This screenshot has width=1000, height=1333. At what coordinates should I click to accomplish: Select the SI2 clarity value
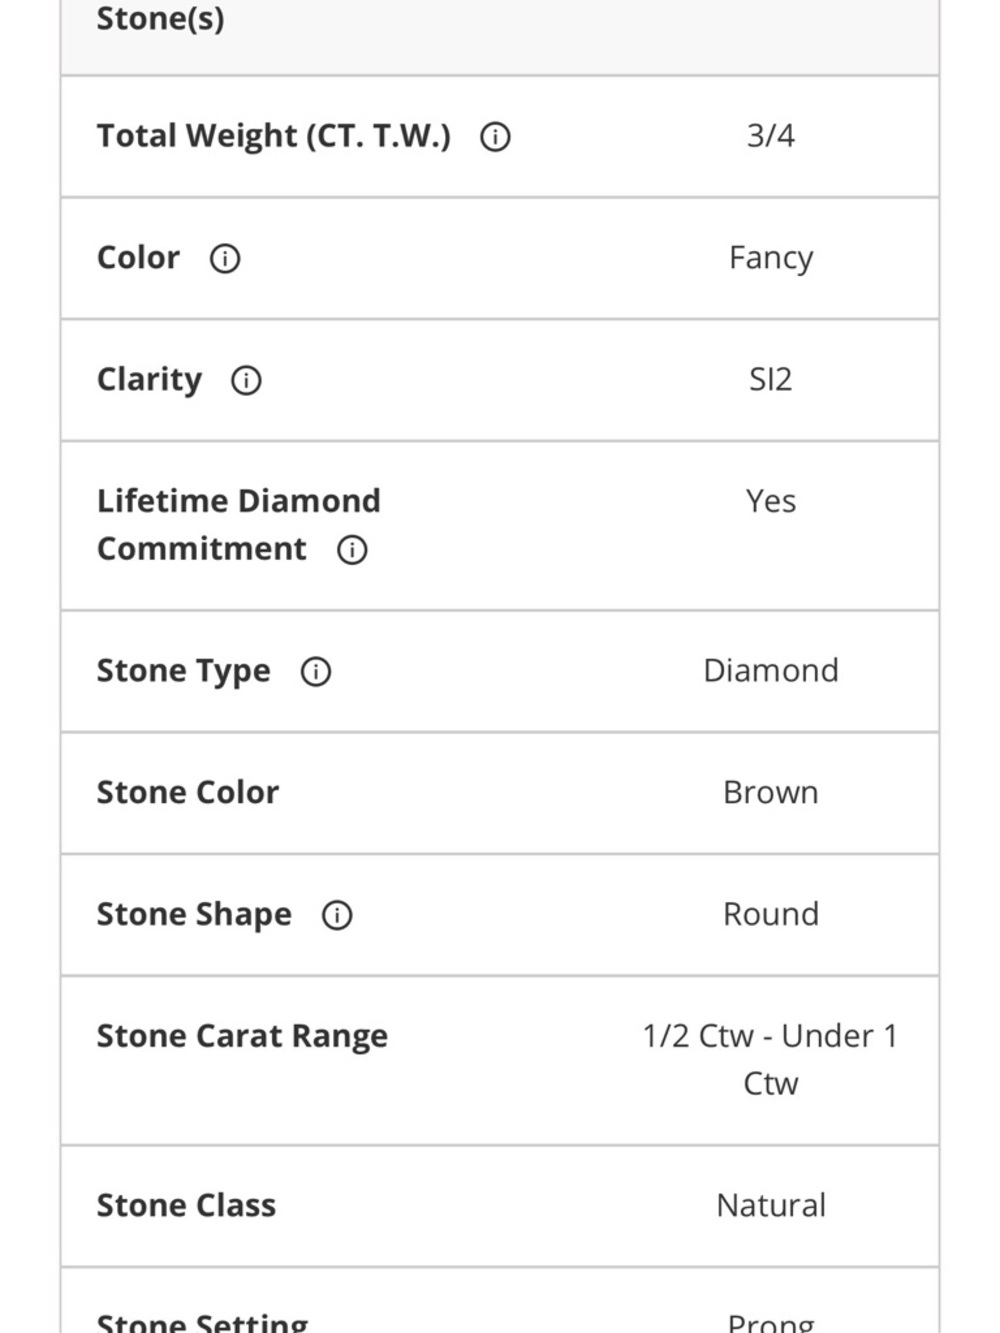(770, 380)
